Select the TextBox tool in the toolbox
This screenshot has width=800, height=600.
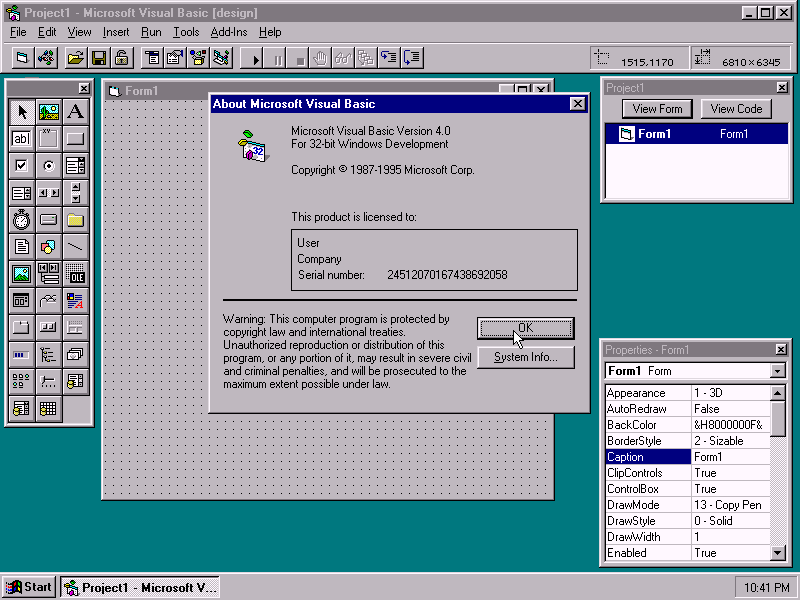(20, 138)
